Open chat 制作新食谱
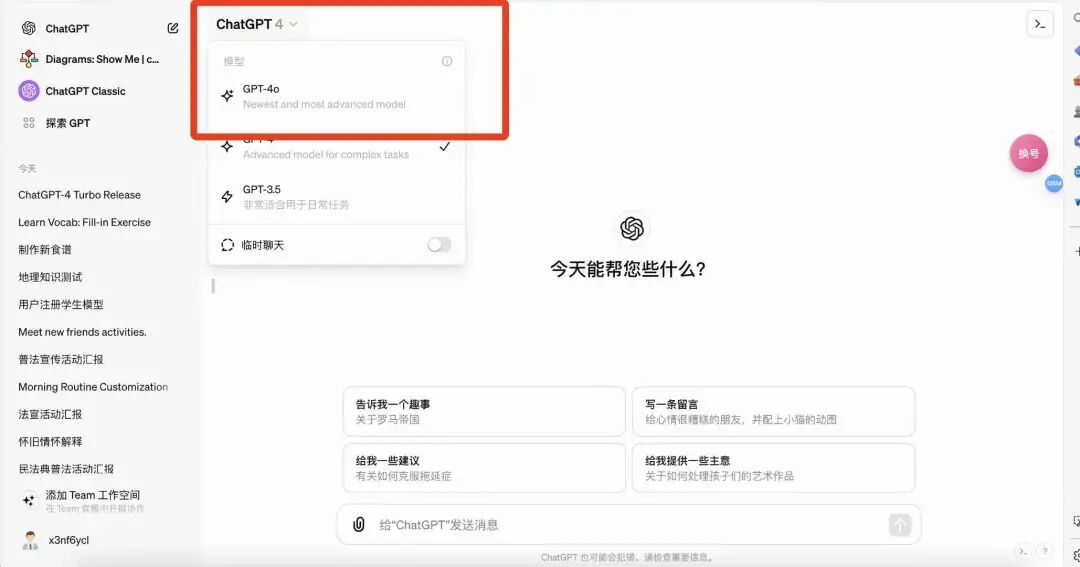1080x567 pixels. tap(45, 249)
